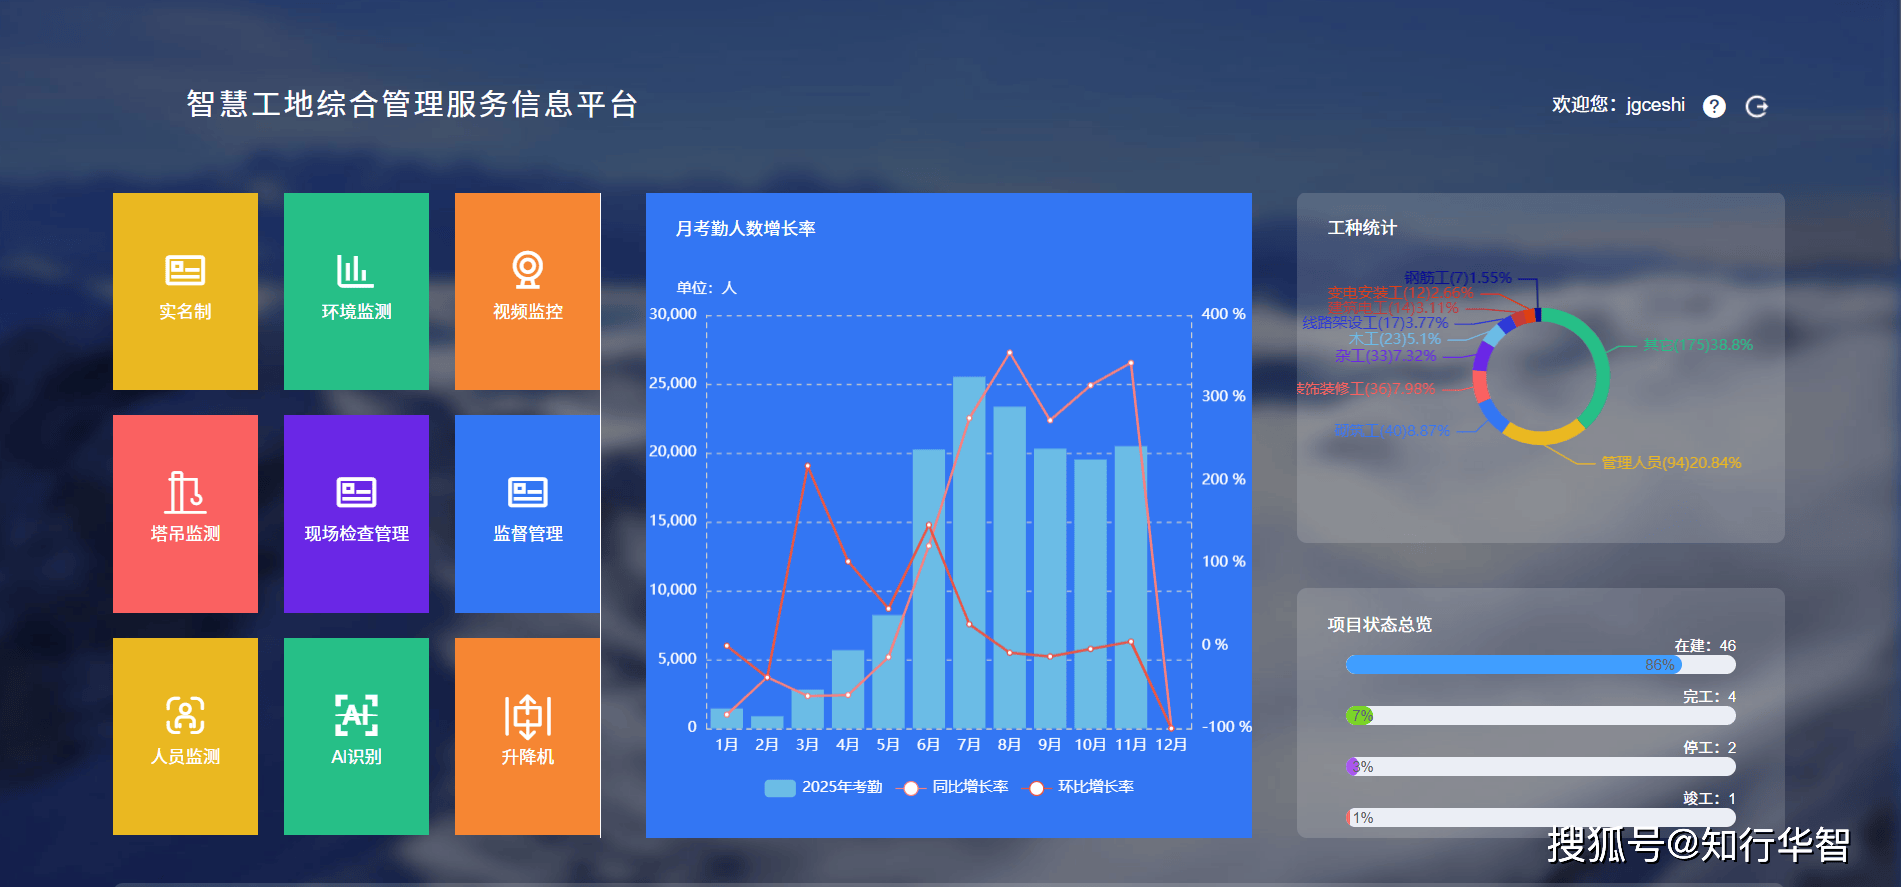Viewport: 1901px width, 887px height.
Task: Open the 监督管理 icon tile
Action: 527,493
